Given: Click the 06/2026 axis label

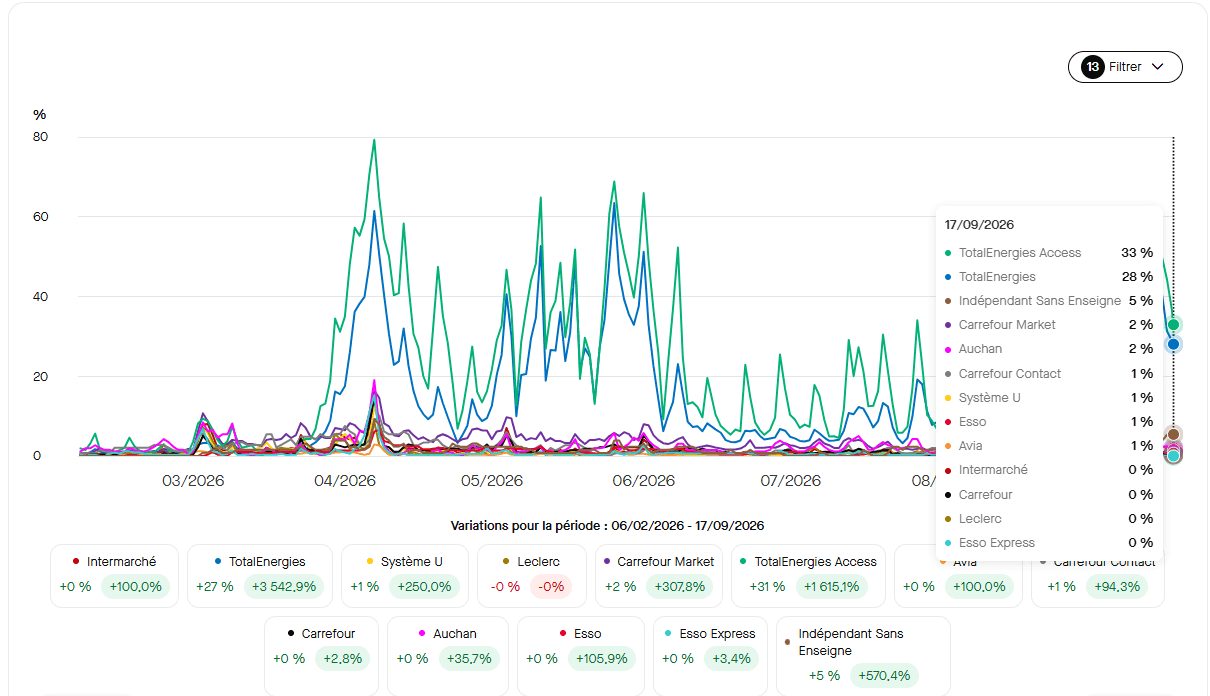Looking at the screenshot, I should (x=643, y=481).
